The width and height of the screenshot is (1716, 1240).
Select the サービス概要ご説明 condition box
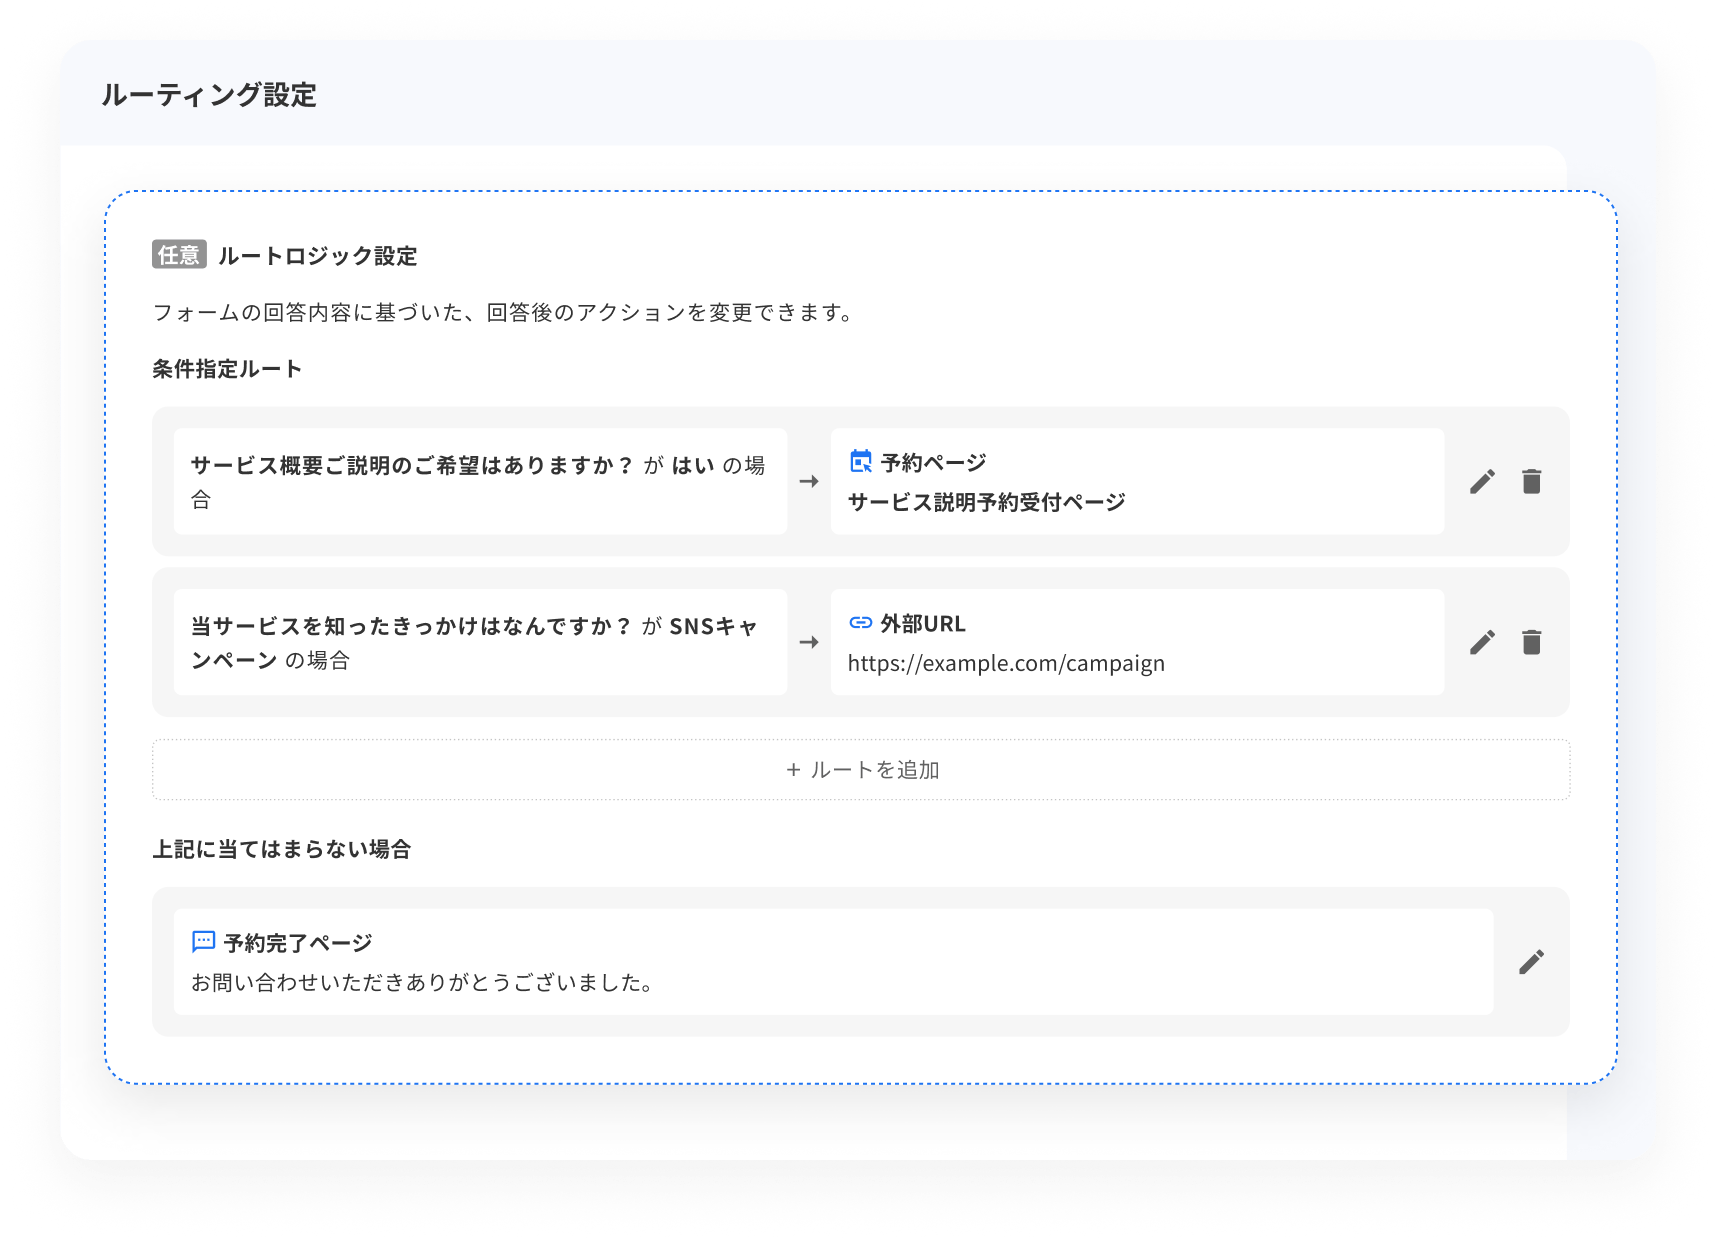tap(481, 481)
